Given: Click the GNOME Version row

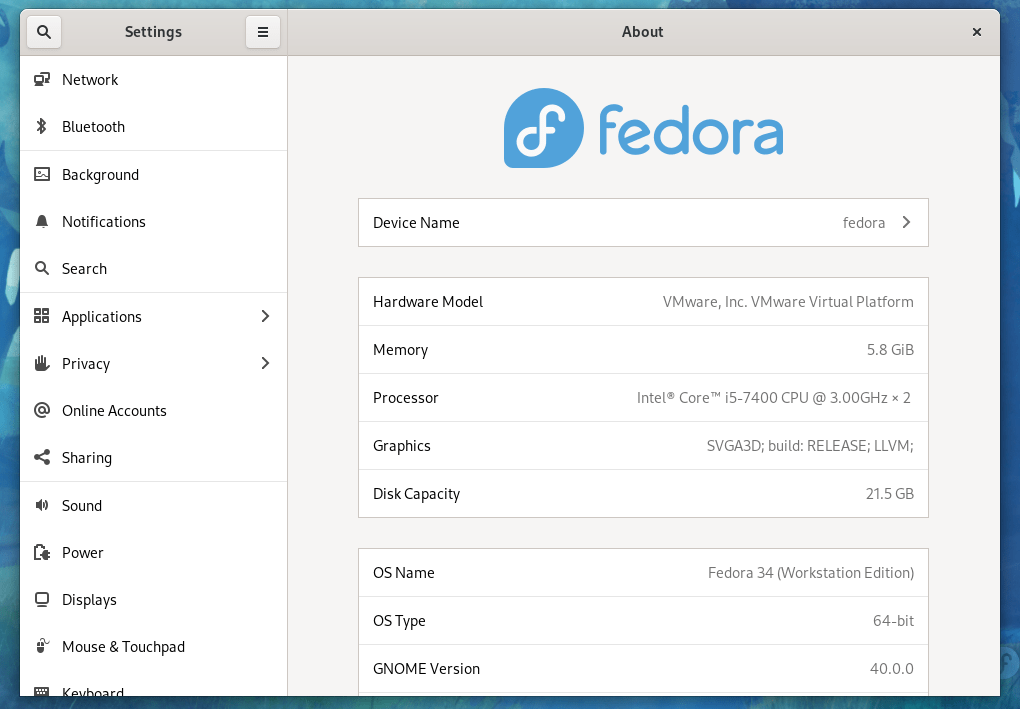Looking at the screenshot, I should pyautogui.click(x=643, y=668).
